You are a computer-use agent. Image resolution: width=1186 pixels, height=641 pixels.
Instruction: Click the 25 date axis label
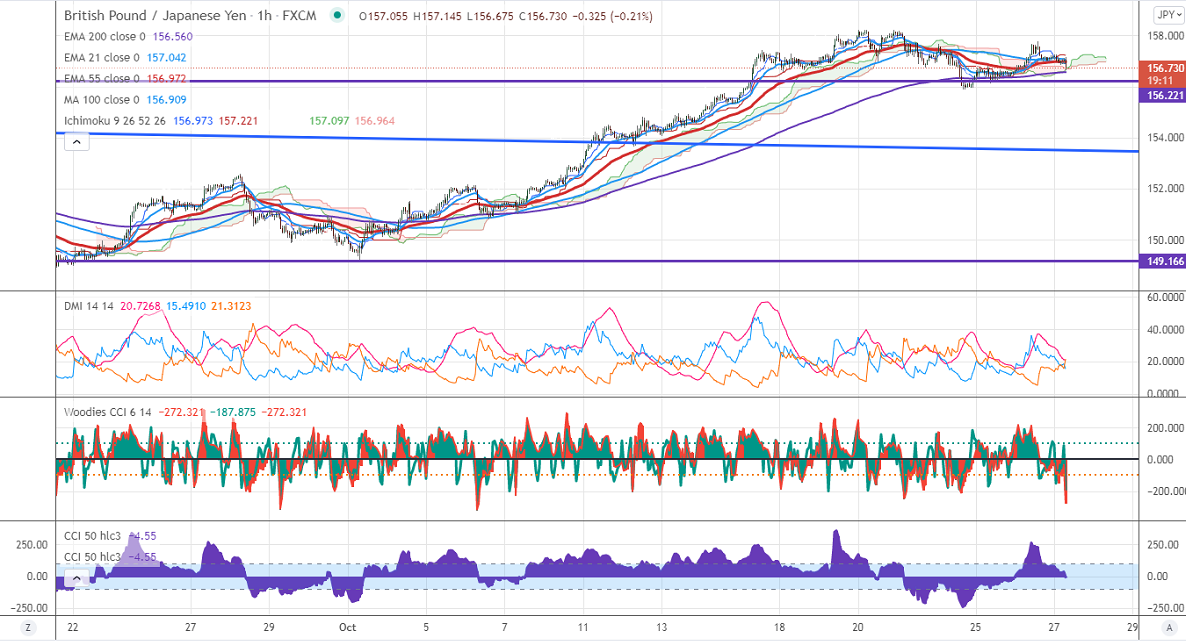(x=976, y=627)
